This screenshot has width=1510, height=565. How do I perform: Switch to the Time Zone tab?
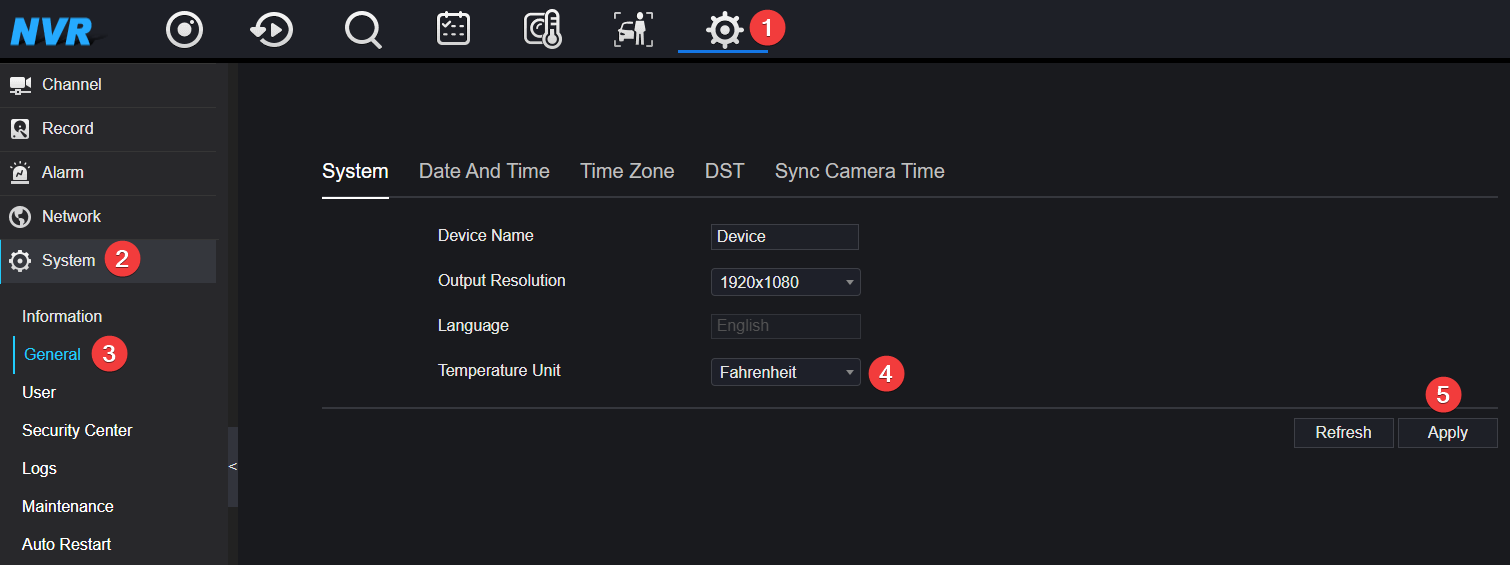(x=627, y=171)
